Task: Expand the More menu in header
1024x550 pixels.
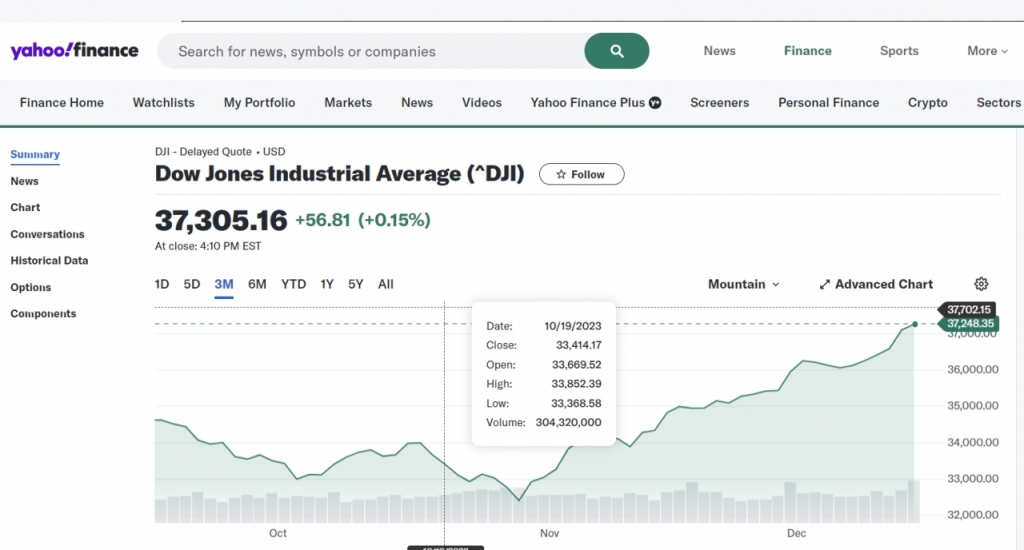Action: pos(986,51)
